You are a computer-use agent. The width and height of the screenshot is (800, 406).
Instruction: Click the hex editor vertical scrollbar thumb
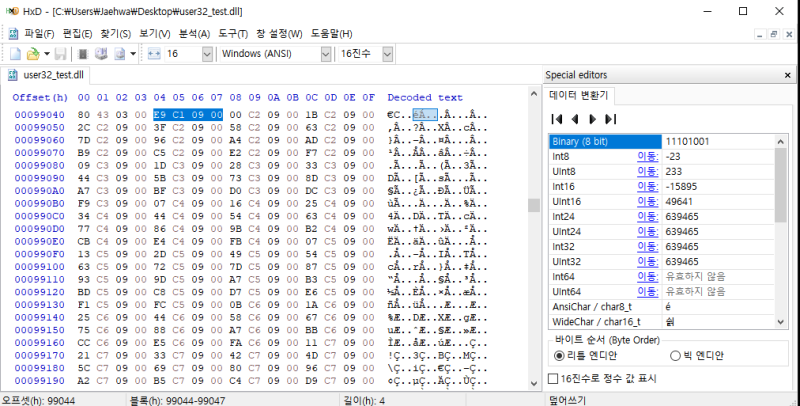coord(534,205)
